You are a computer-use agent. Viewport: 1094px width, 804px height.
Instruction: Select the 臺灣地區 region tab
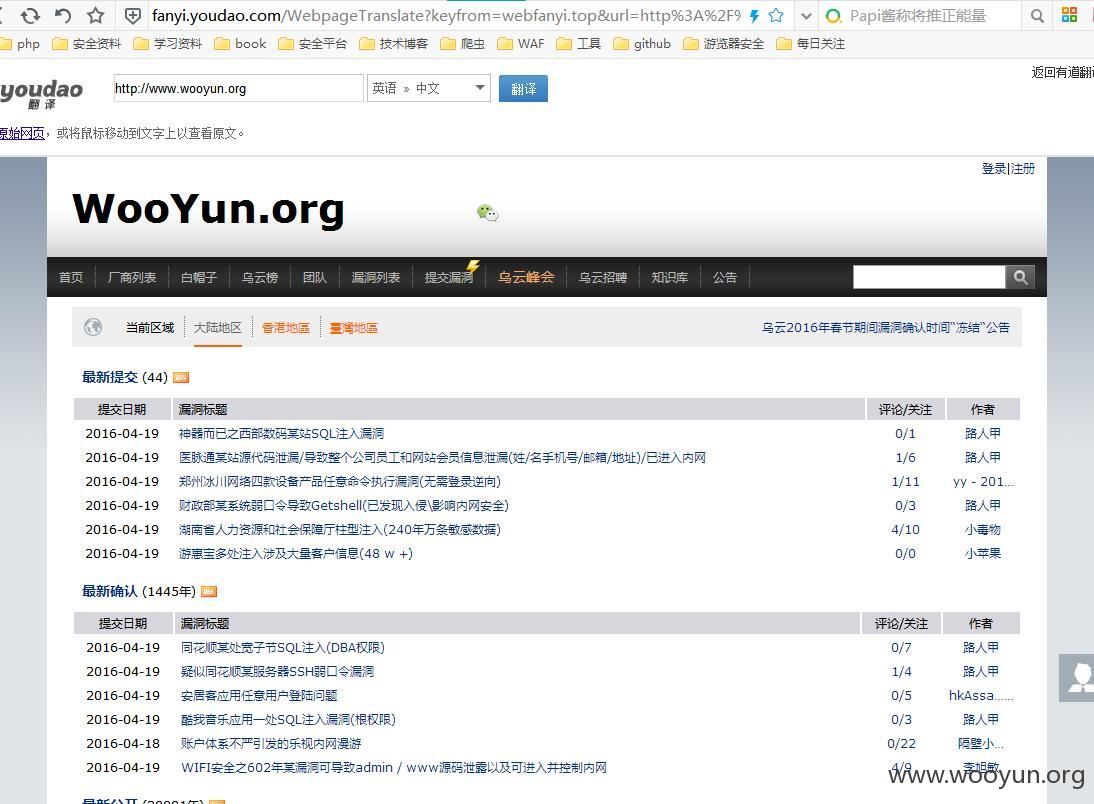point(354,328)
